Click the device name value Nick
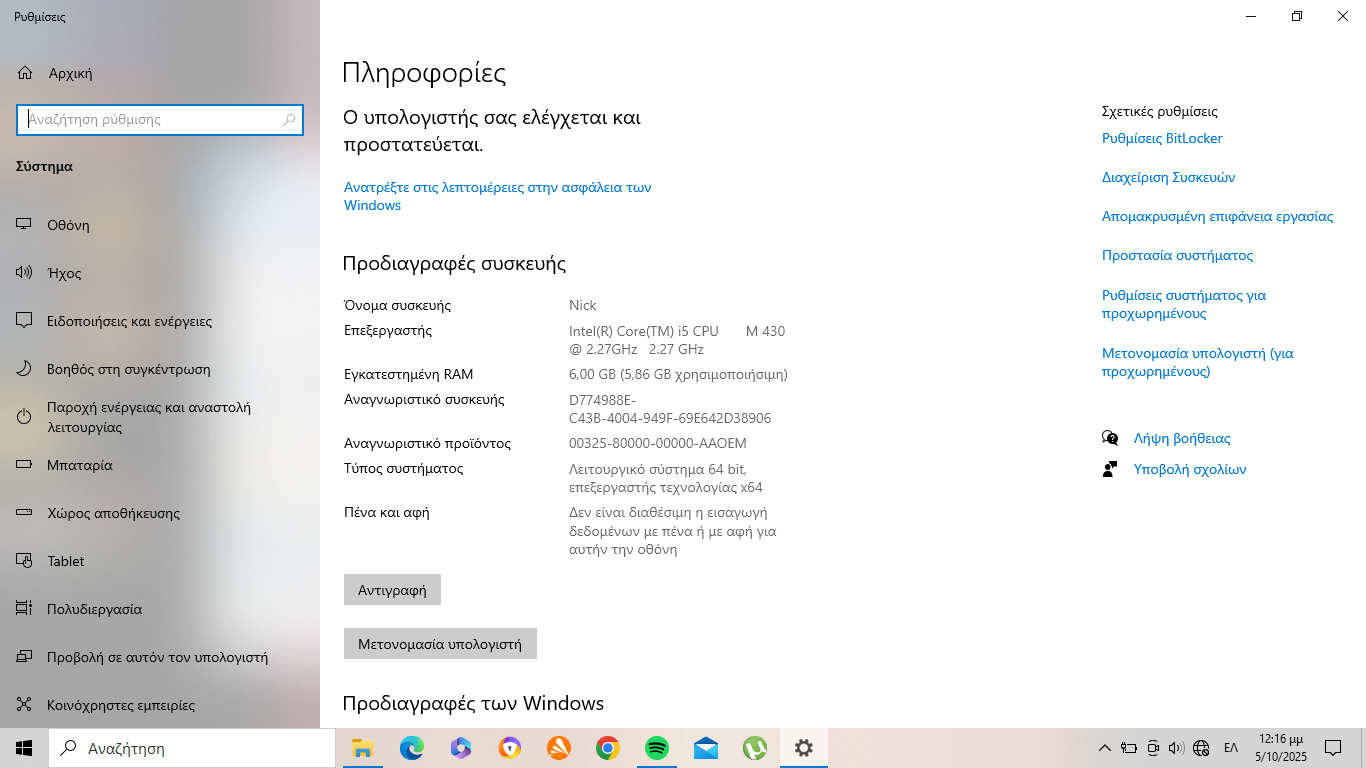1366x768 pixels. (583, 305)
